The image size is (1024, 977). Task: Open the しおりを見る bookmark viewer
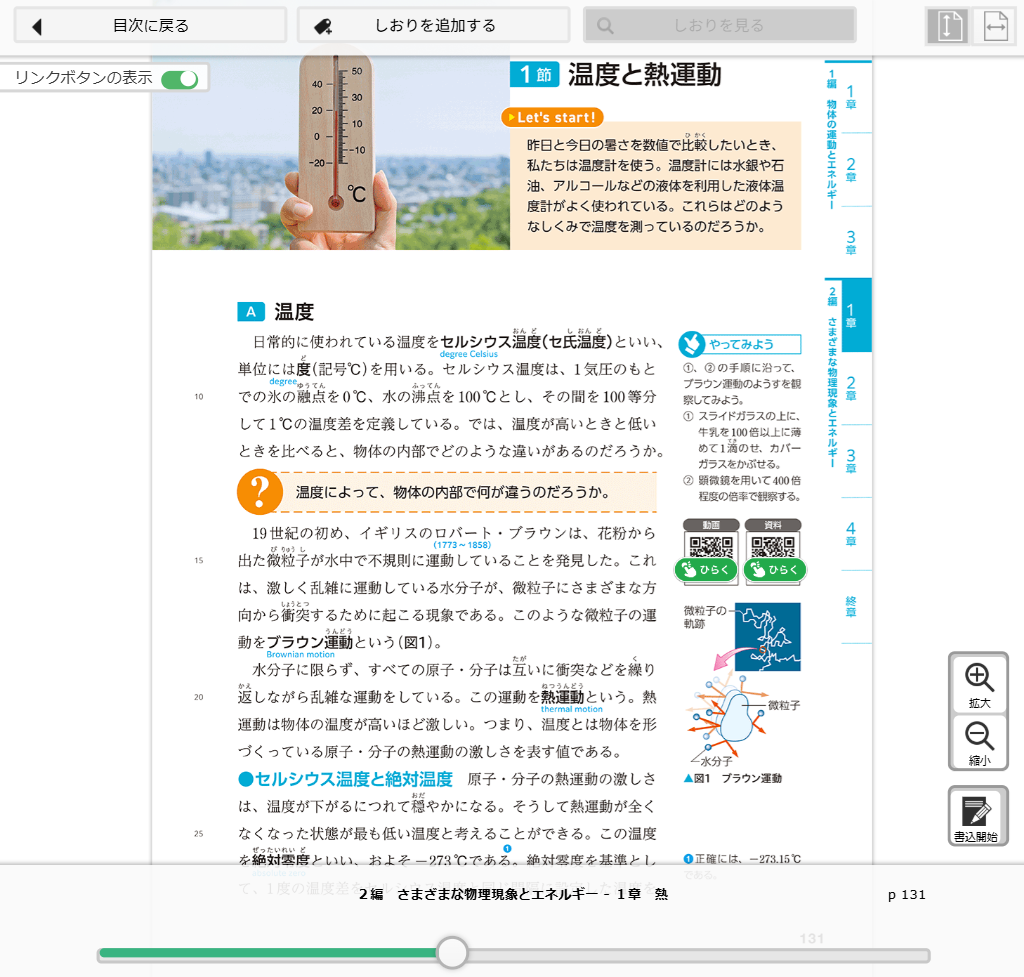point(719,26)
